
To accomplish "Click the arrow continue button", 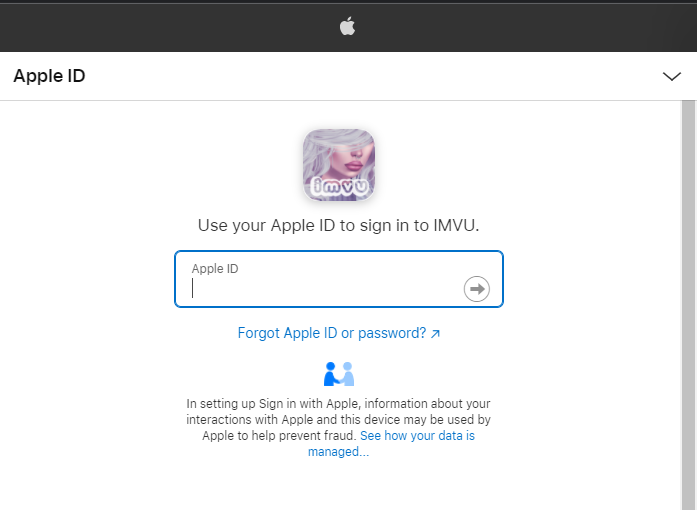I will [x=477, y=289].
